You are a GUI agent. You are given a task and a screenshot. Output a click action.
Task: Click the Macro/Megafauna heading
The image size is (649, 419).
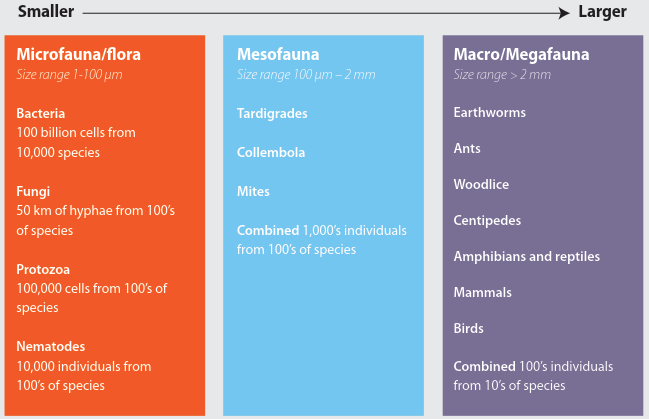pyautogui.click(x=521, y=55)
